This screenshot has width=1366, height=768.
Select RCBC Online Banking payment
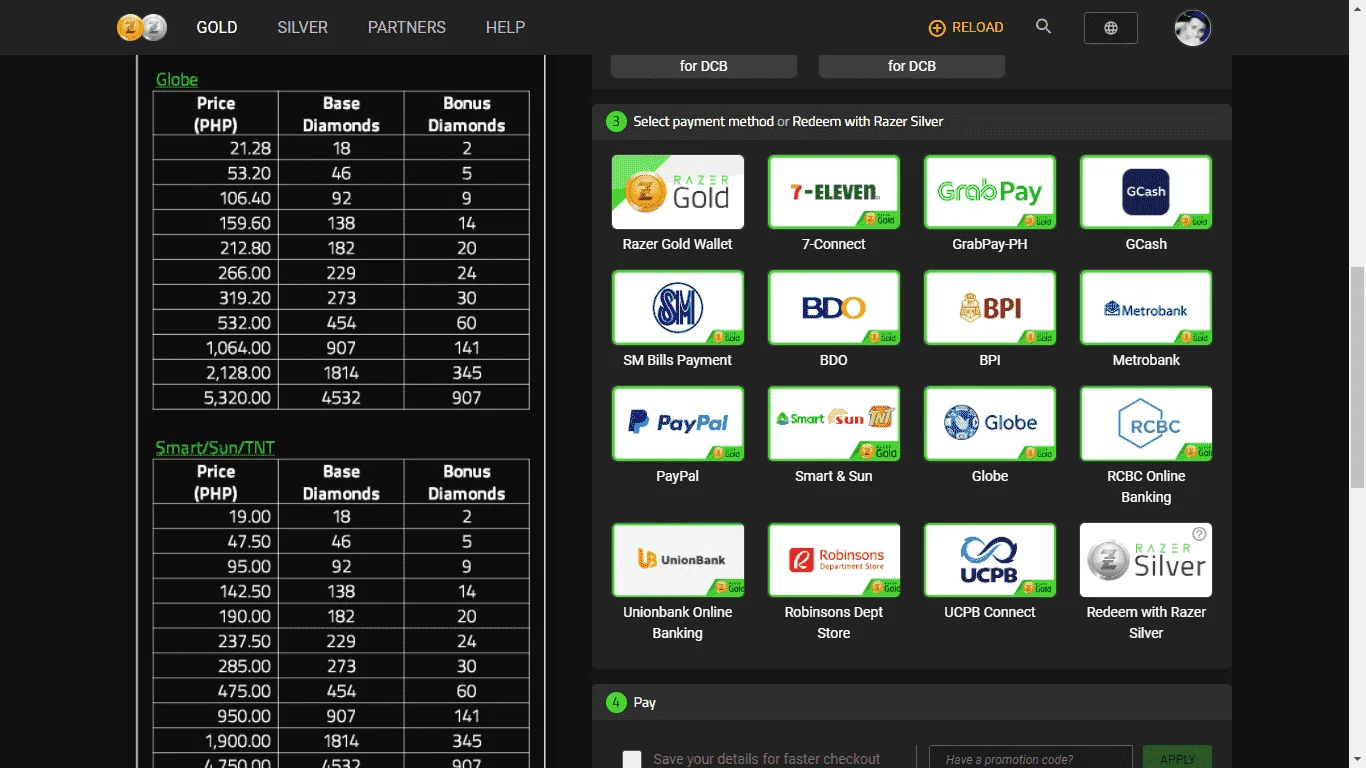[1146, 424]
